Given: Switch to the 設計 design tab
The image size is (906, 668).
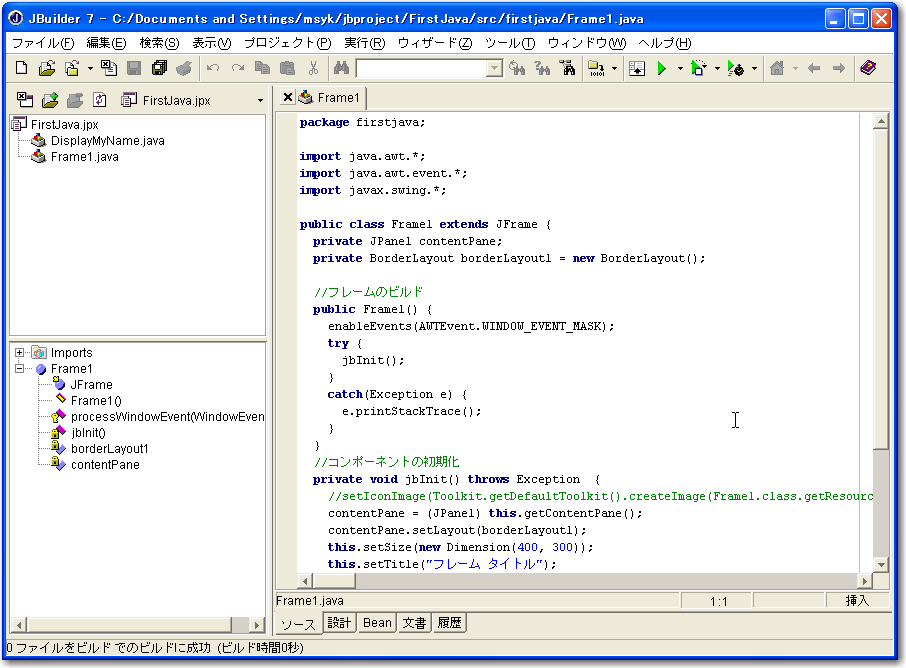Looking at the screenshot, I should 340,623.
